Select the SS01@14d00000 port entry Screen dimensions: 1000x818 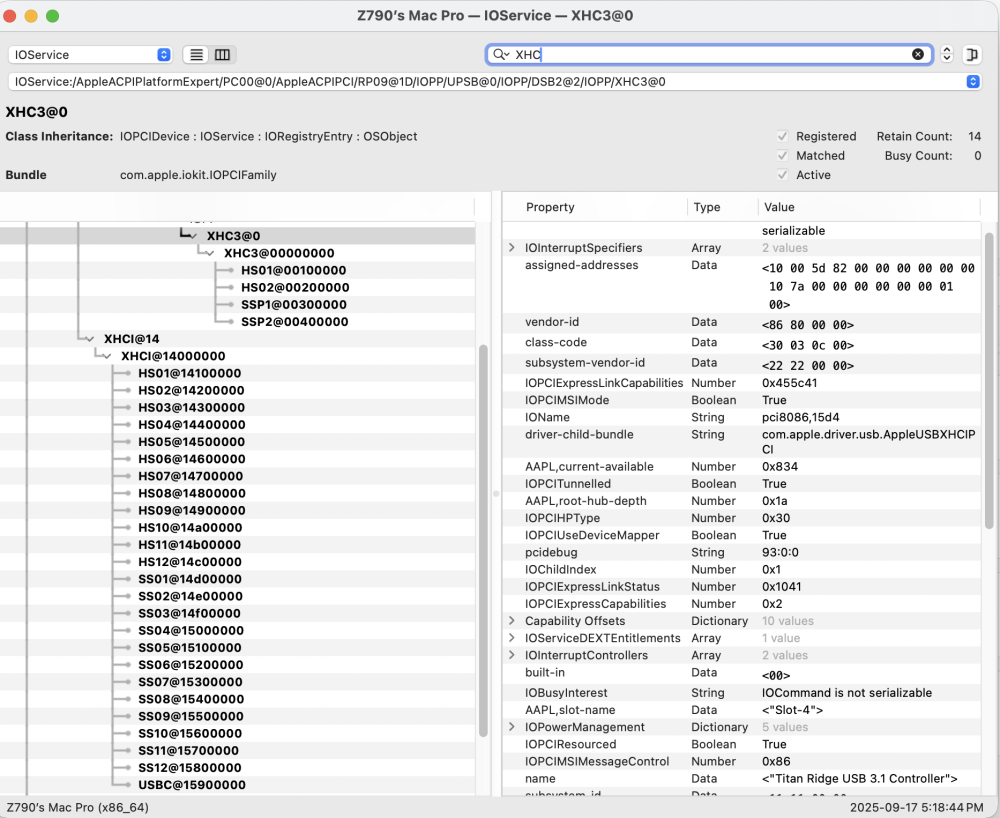click(190, 580)
